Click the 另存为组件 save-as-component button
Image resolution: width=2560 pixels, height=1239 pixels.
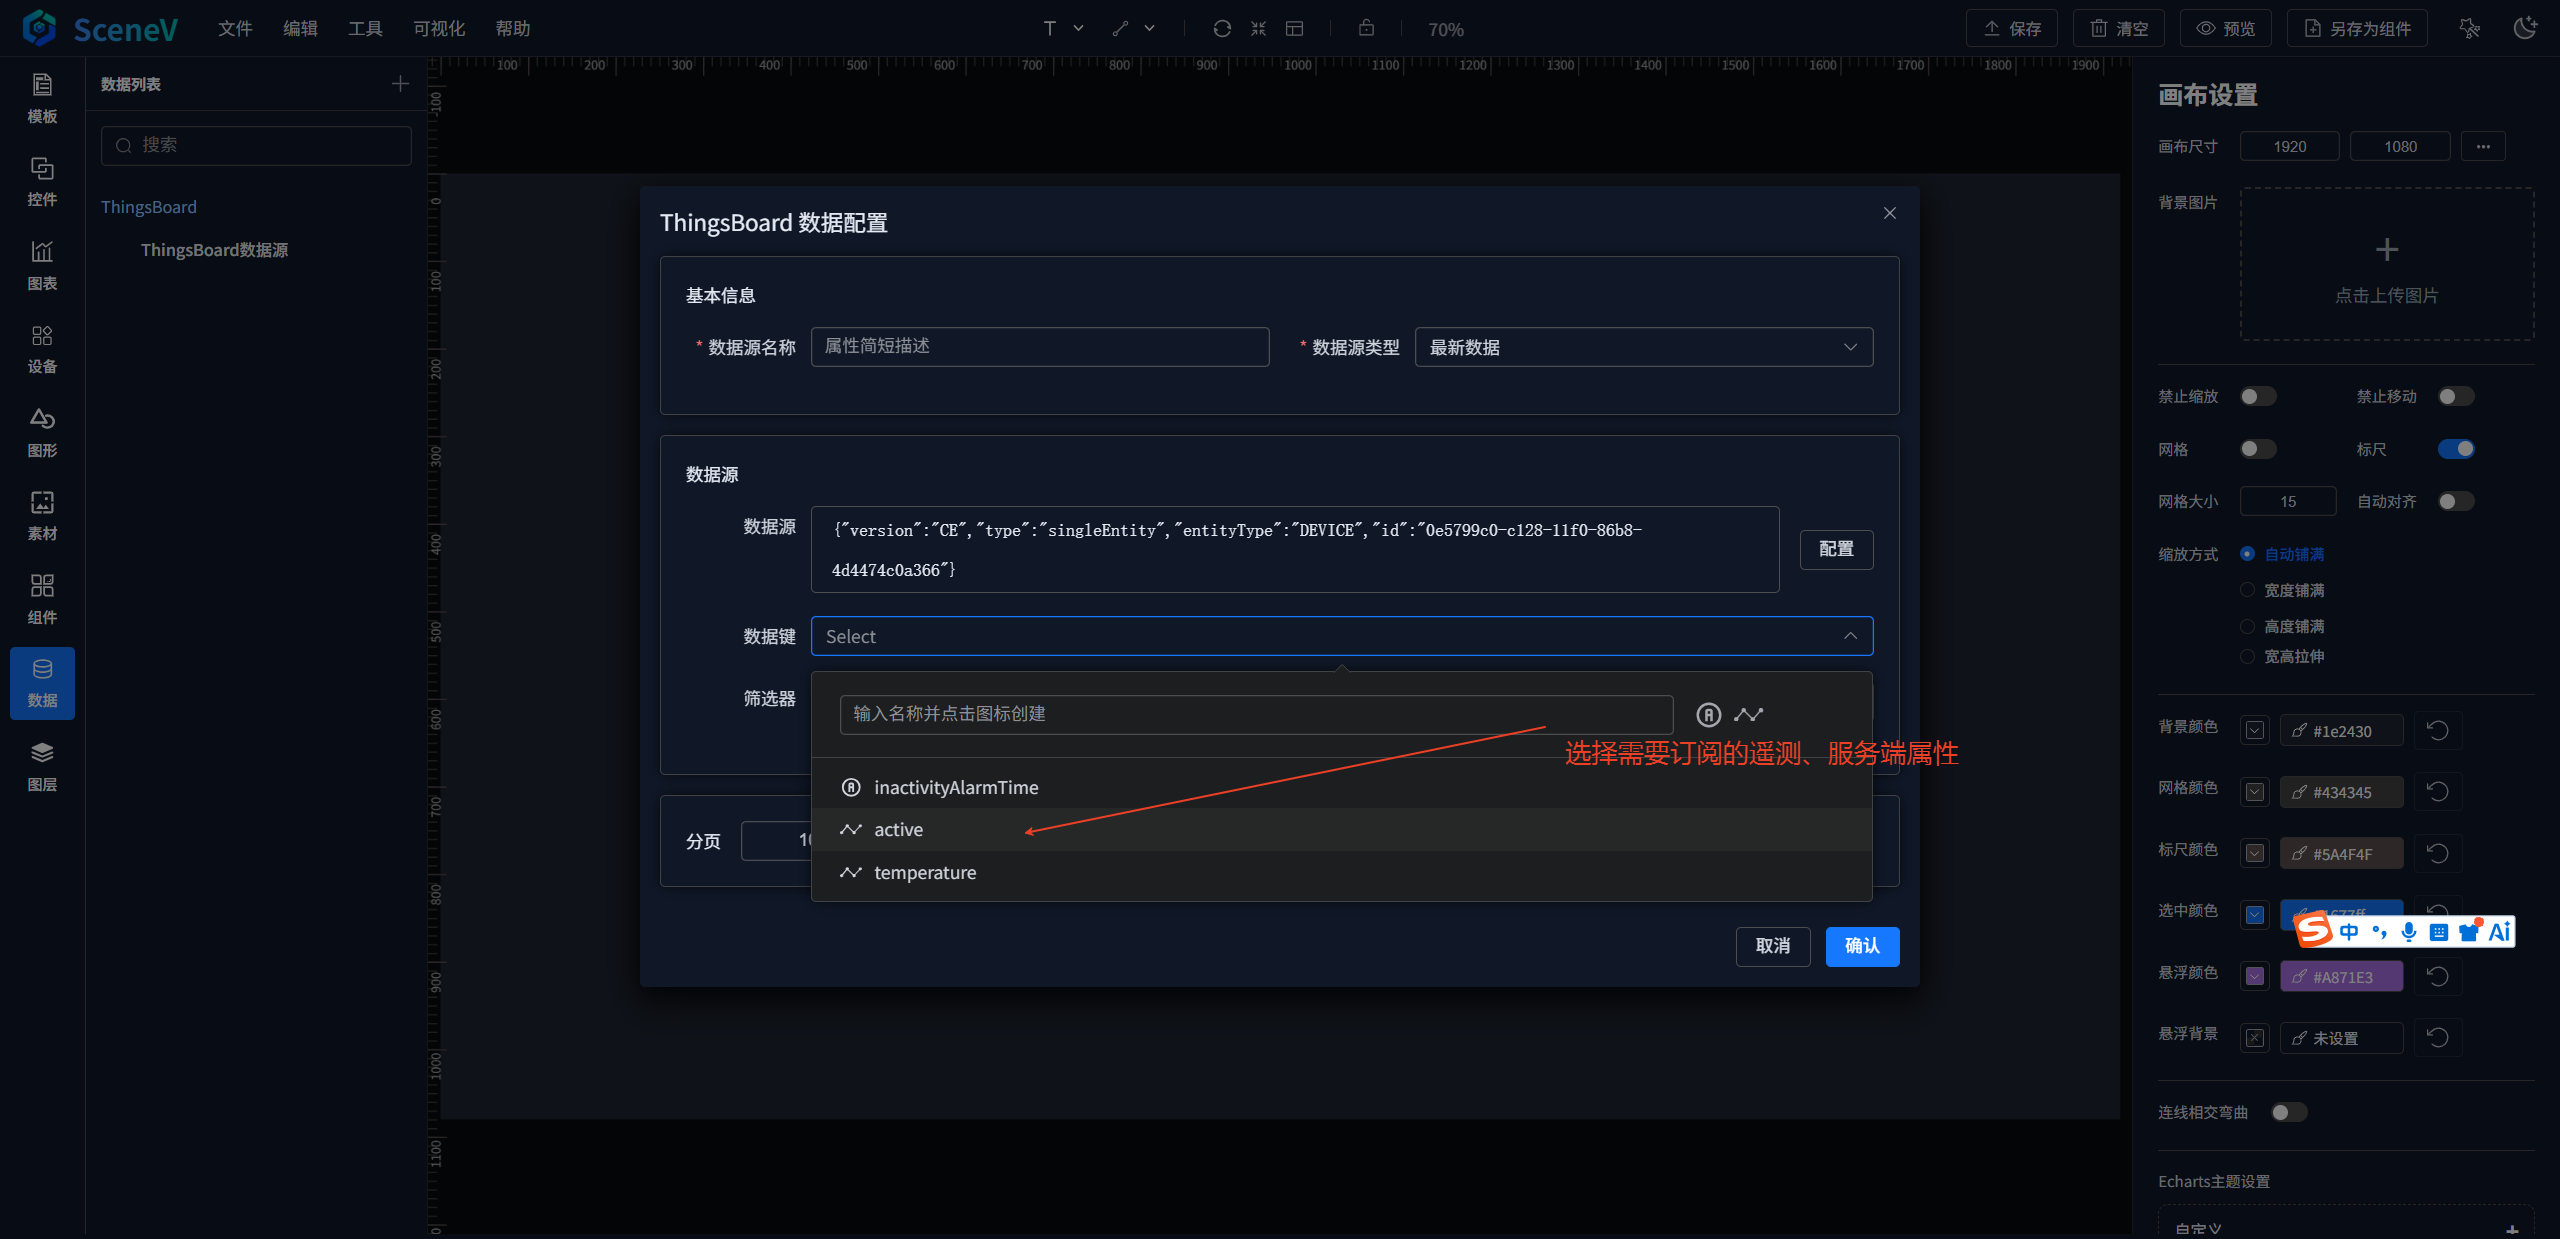[2357, 29]
